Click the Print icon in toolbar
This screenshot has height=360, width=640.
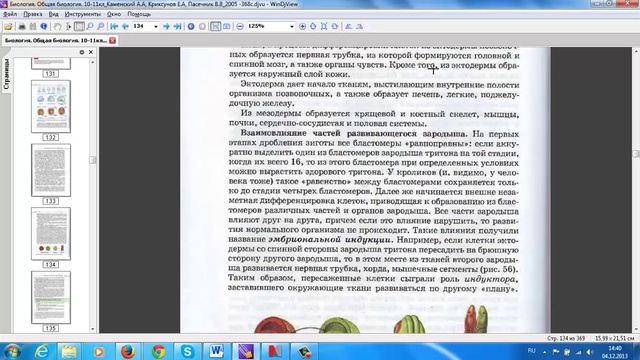tap(22, 27)
